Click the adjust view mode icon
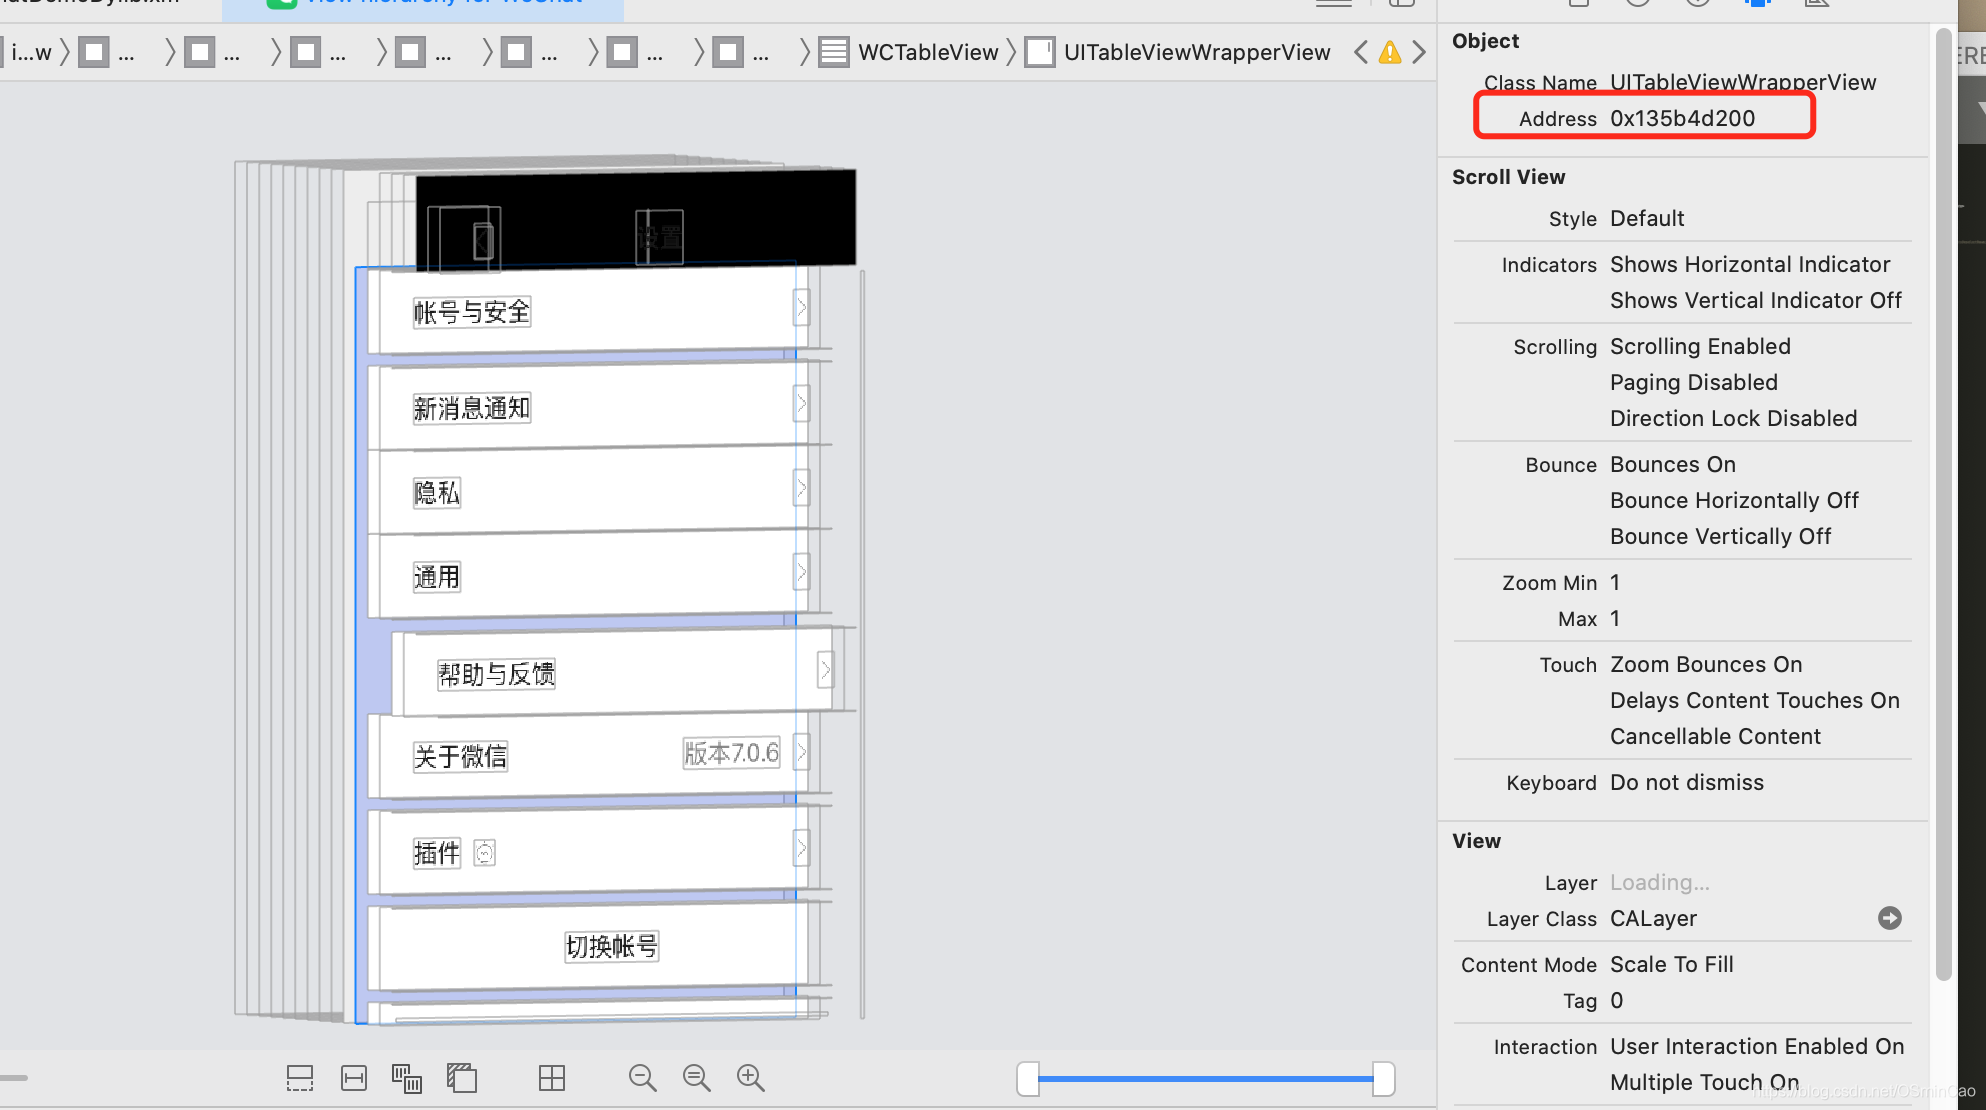 coord(406,1078)
